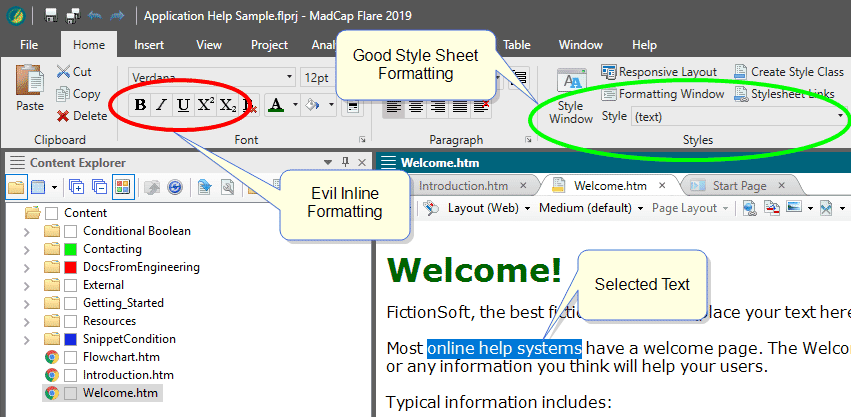Image resolution: width=851 pixels, height=417 pixels.
Task: Apply Bold formatting
Action: coord(140,105)
